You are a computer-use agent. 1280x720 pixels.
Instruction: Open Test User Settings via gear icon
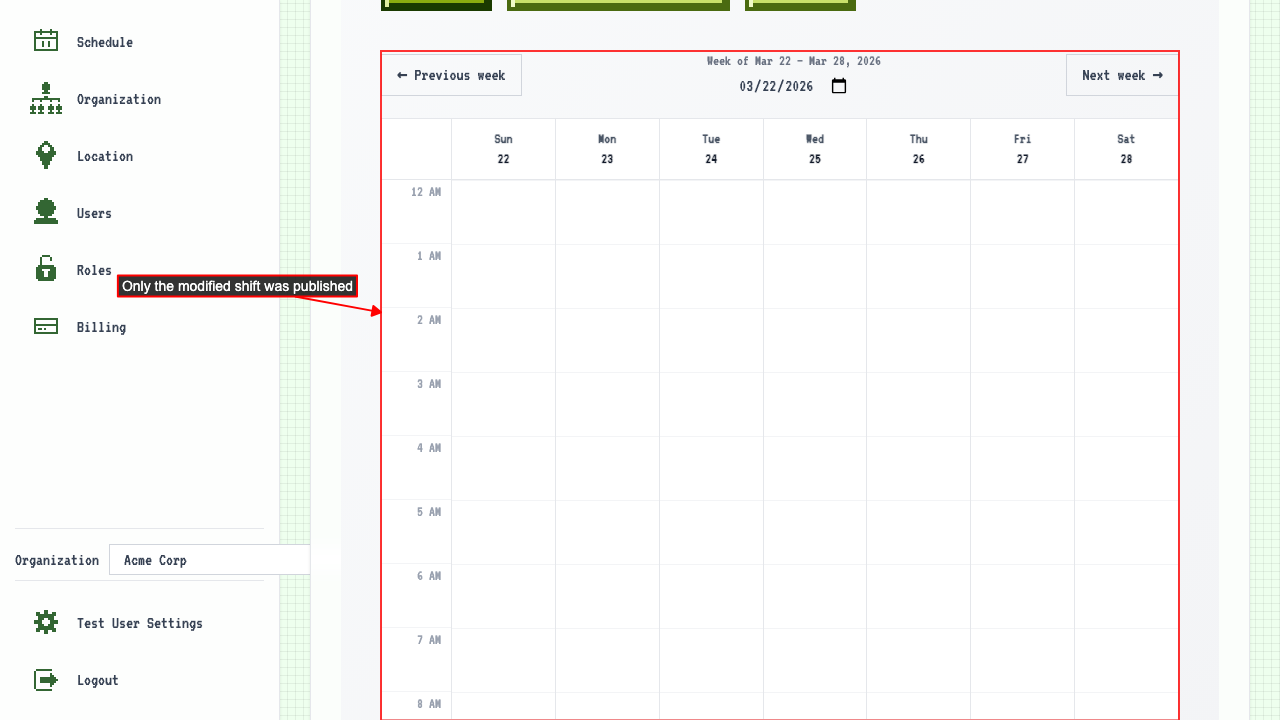[x=46, y=622]
